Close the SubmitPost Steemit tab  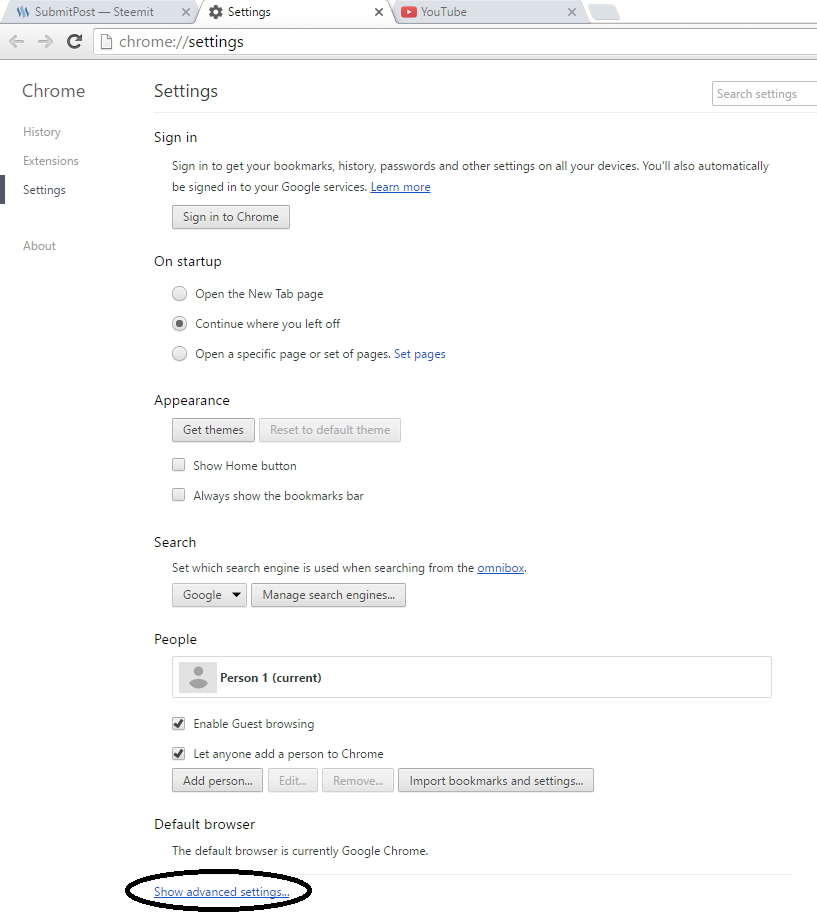click(184, 12)
